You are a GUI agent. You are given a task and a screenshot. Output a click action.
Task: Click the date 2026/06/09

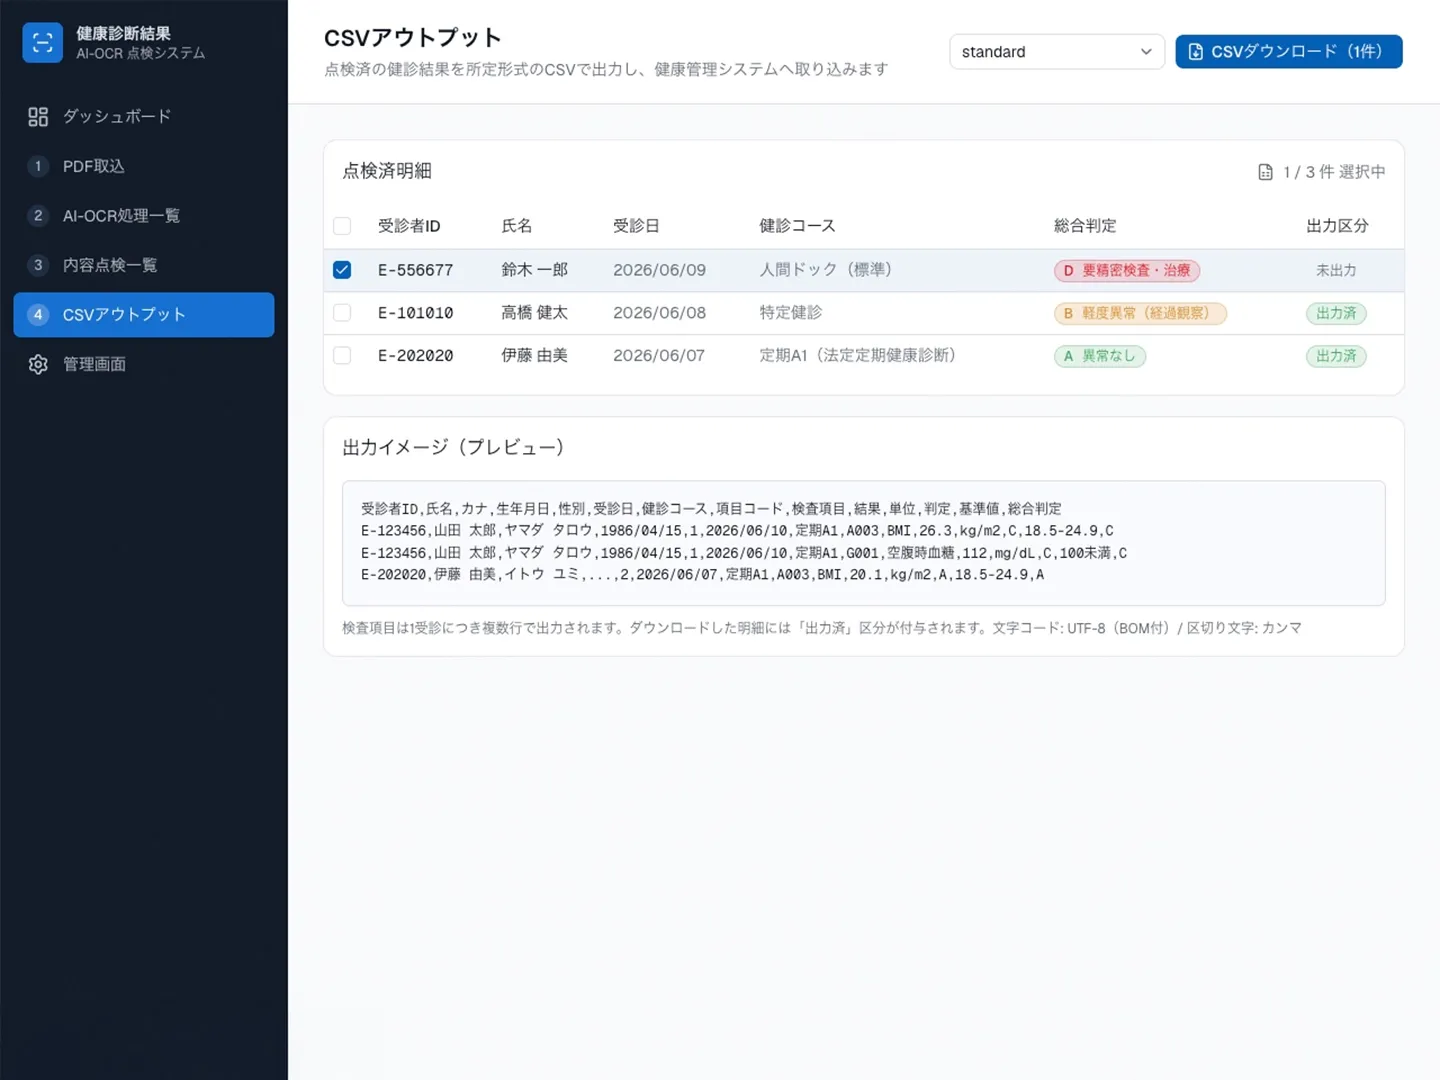(x=659, y=270)
